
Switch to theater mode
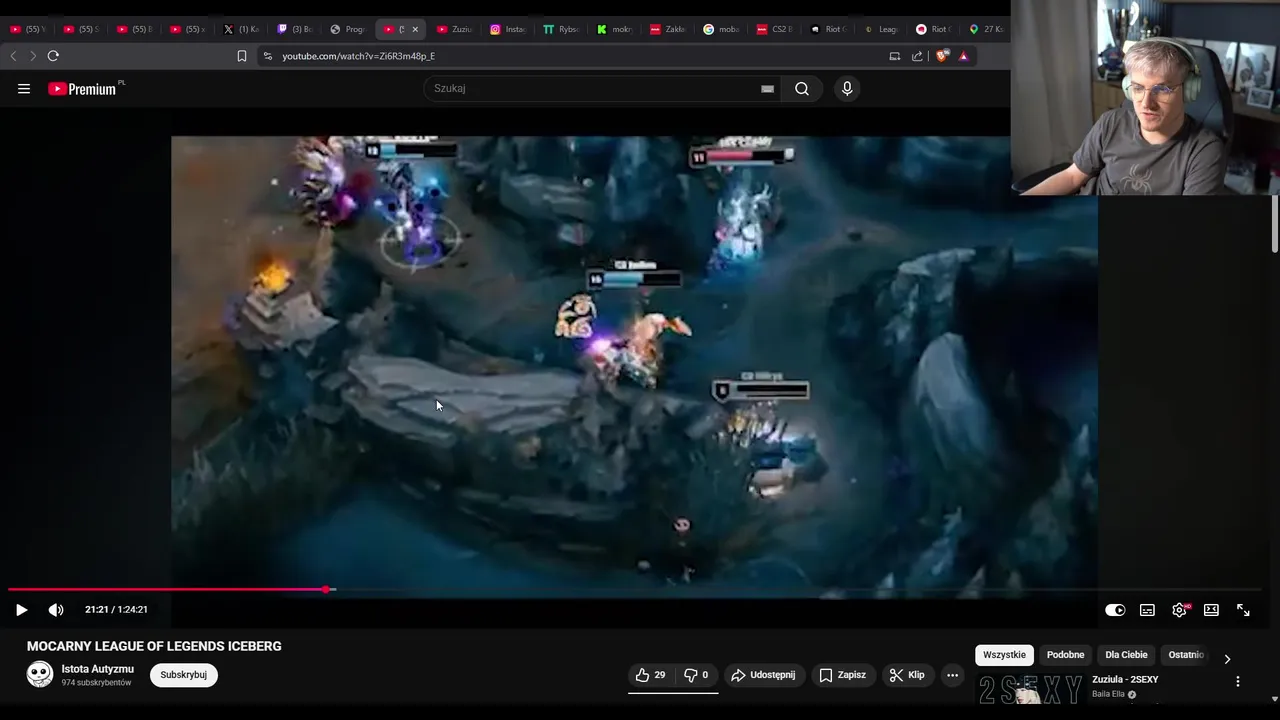[x=1211, y=610]
